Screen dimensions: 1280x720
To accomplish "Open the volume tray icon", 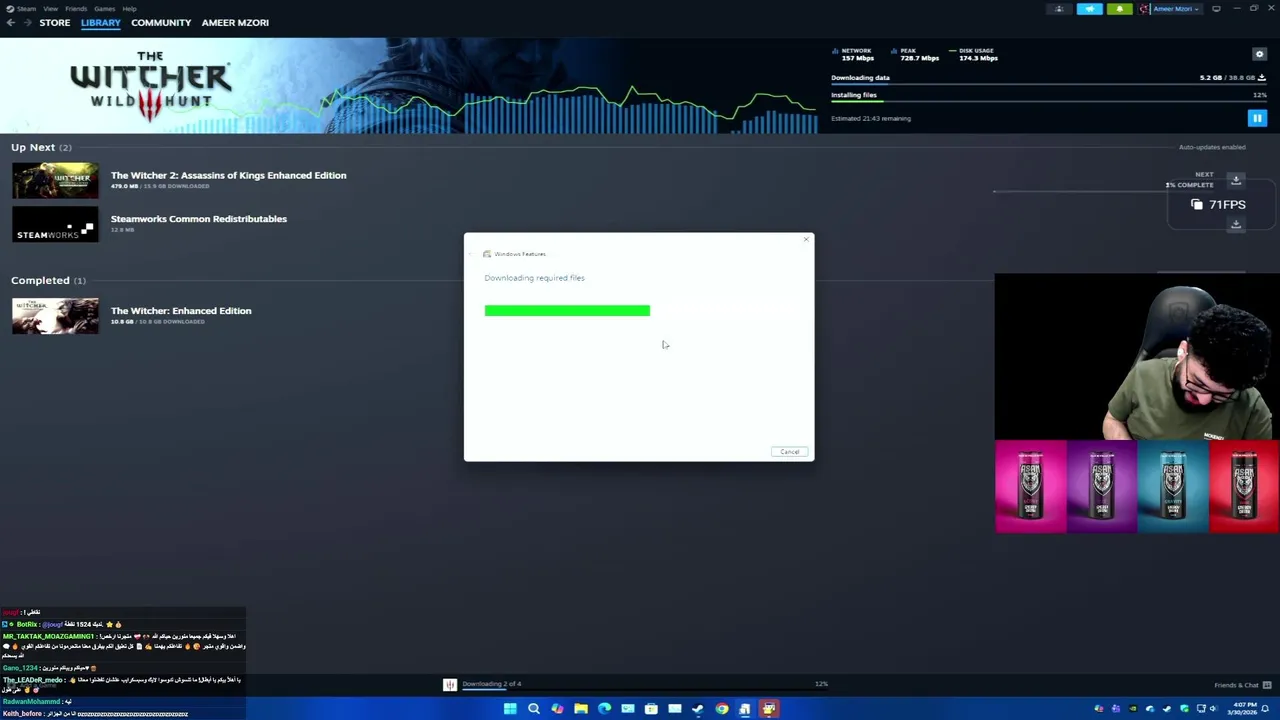I will click(1214, 709).
